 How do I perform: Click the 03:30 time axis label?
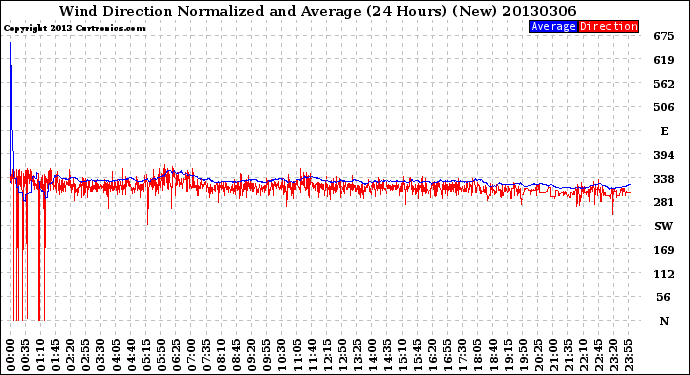pos(101,355)
